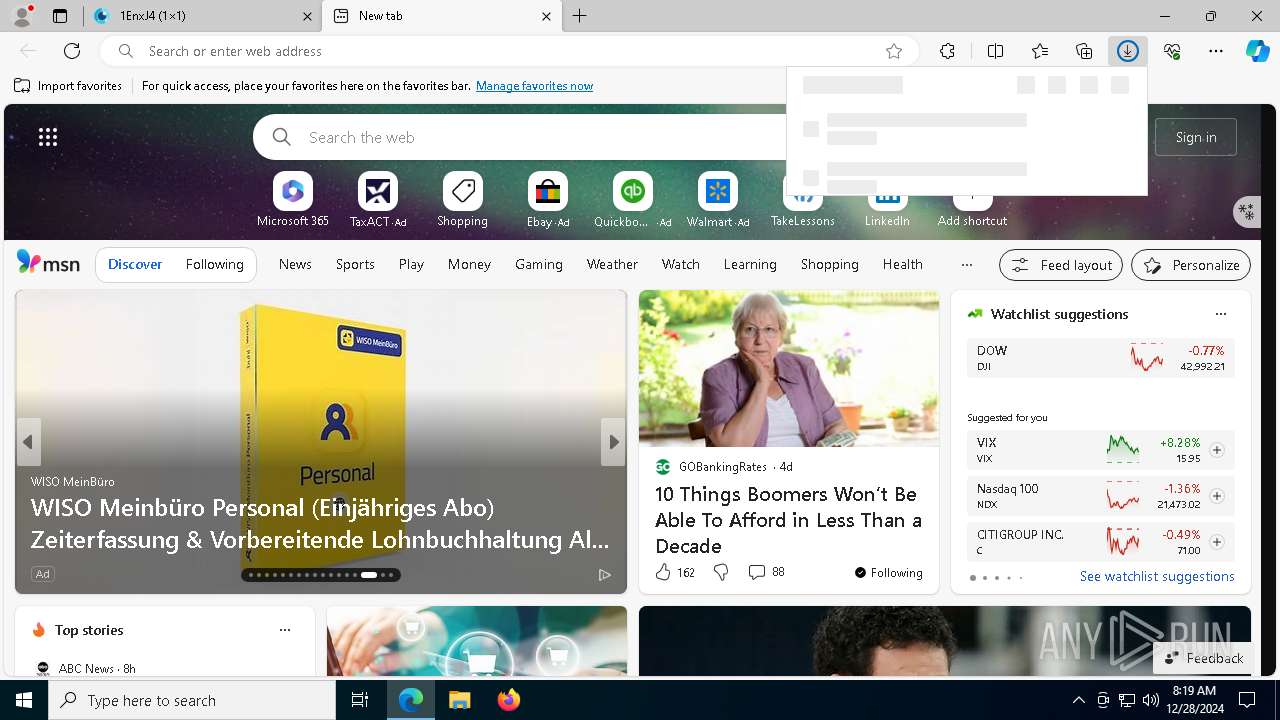1280x720 pixels.
Task: Click the Personalize button
Action: pyautogui.click(x=1191, y=265)
